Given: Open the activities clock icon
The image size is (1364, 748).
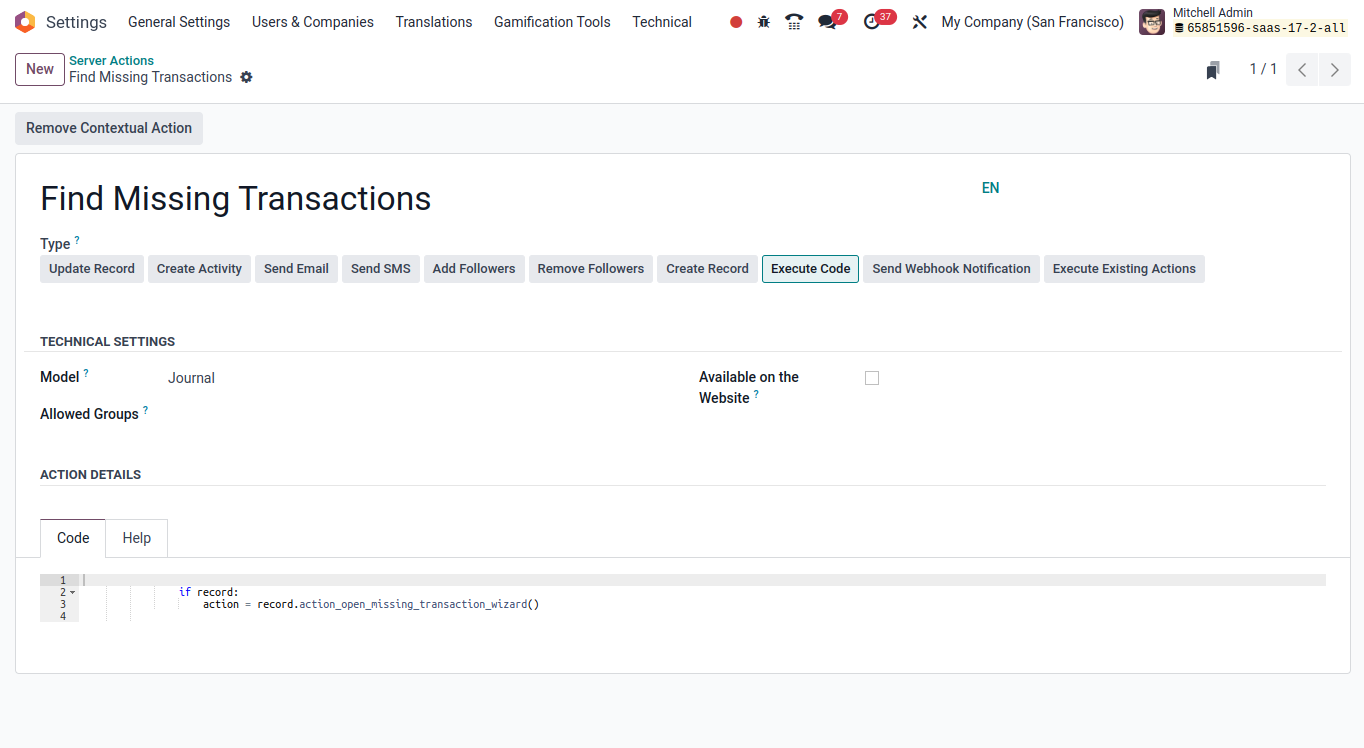Looking at the screenshot, I should [x=872, y=22].
